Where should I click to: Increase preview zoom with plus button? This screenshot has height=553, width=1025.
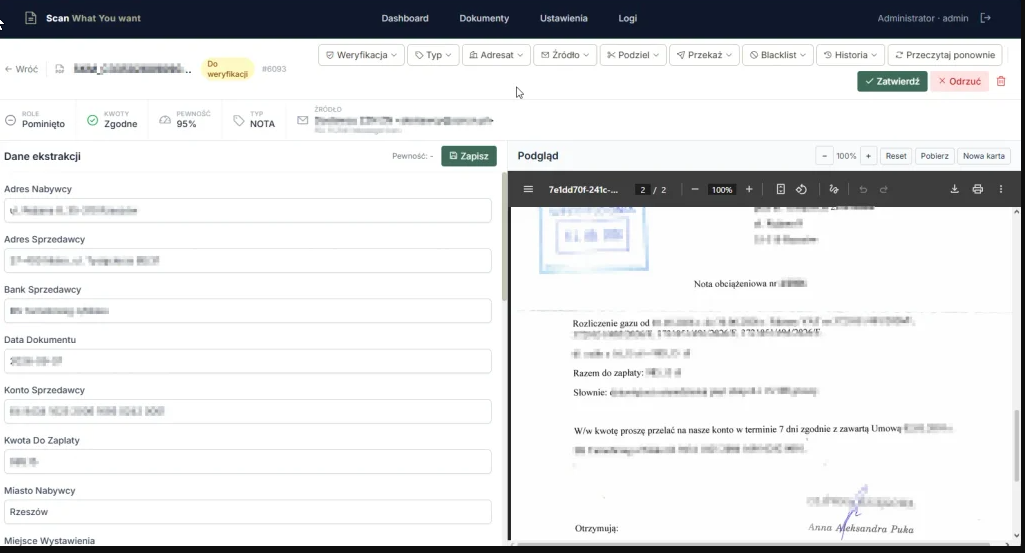pos(868,156)
